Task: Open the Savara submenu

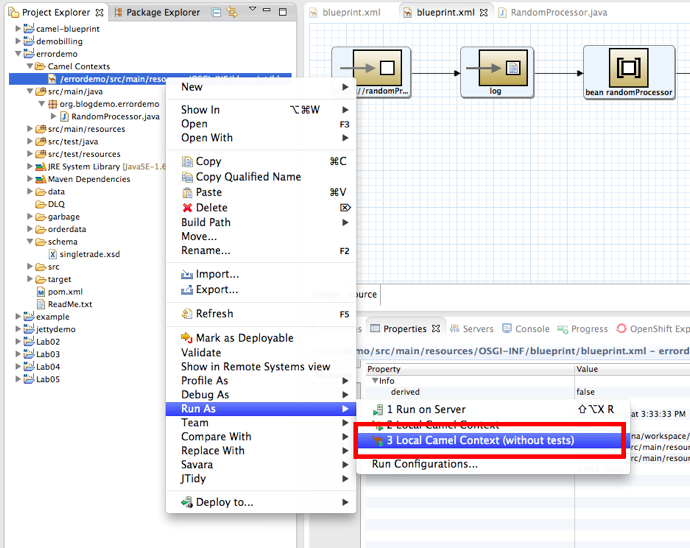Action: click(261, 464)
